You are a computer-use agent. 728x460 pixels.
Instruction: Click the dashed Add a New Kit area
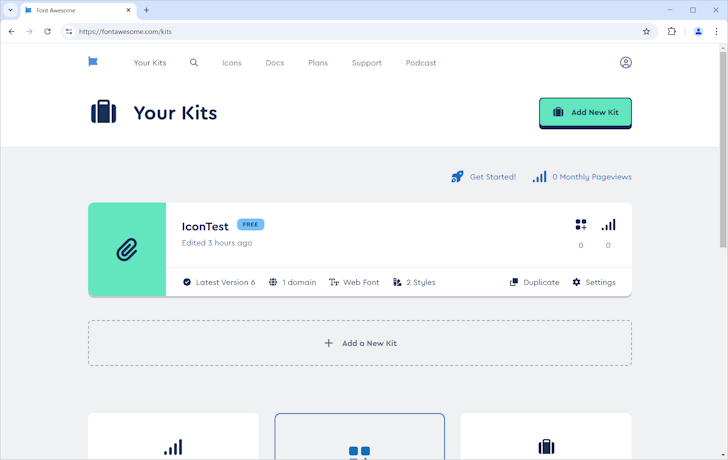point(360,343)
